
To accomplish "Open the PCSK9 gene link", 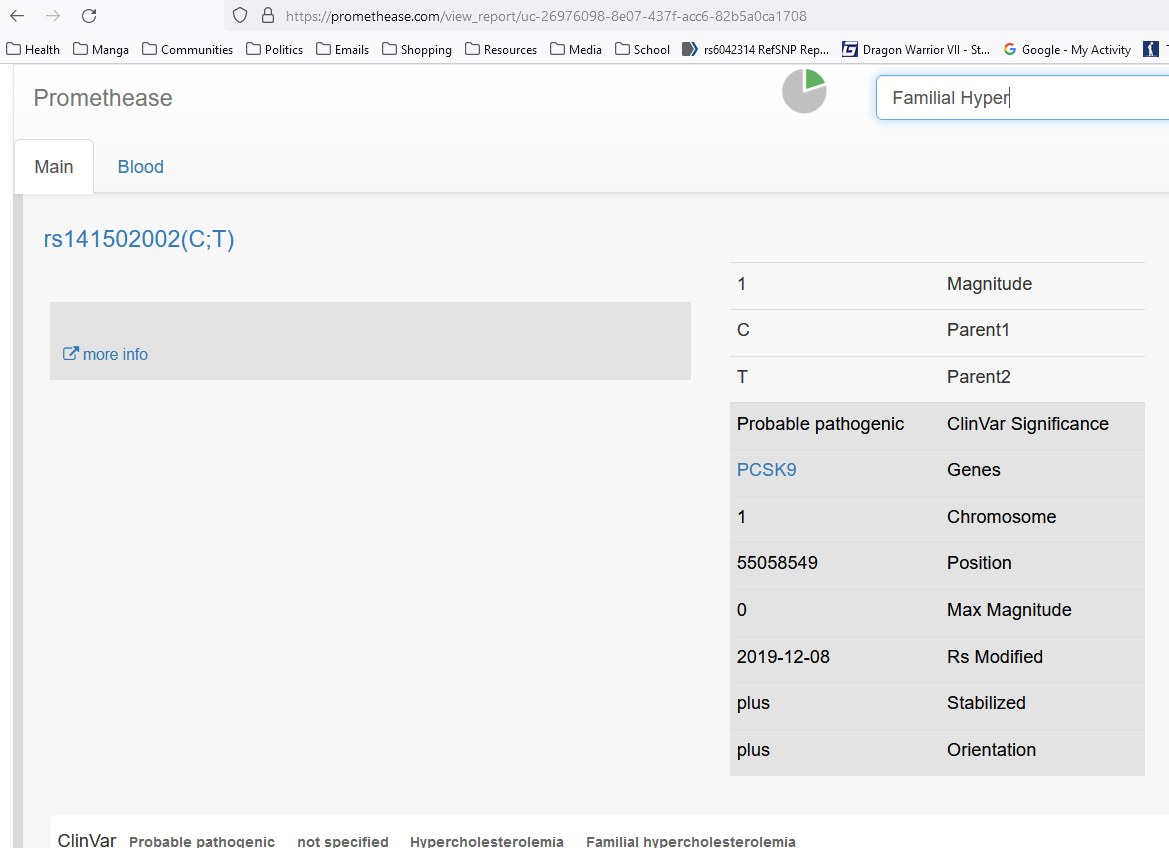I will click(766, 470).
